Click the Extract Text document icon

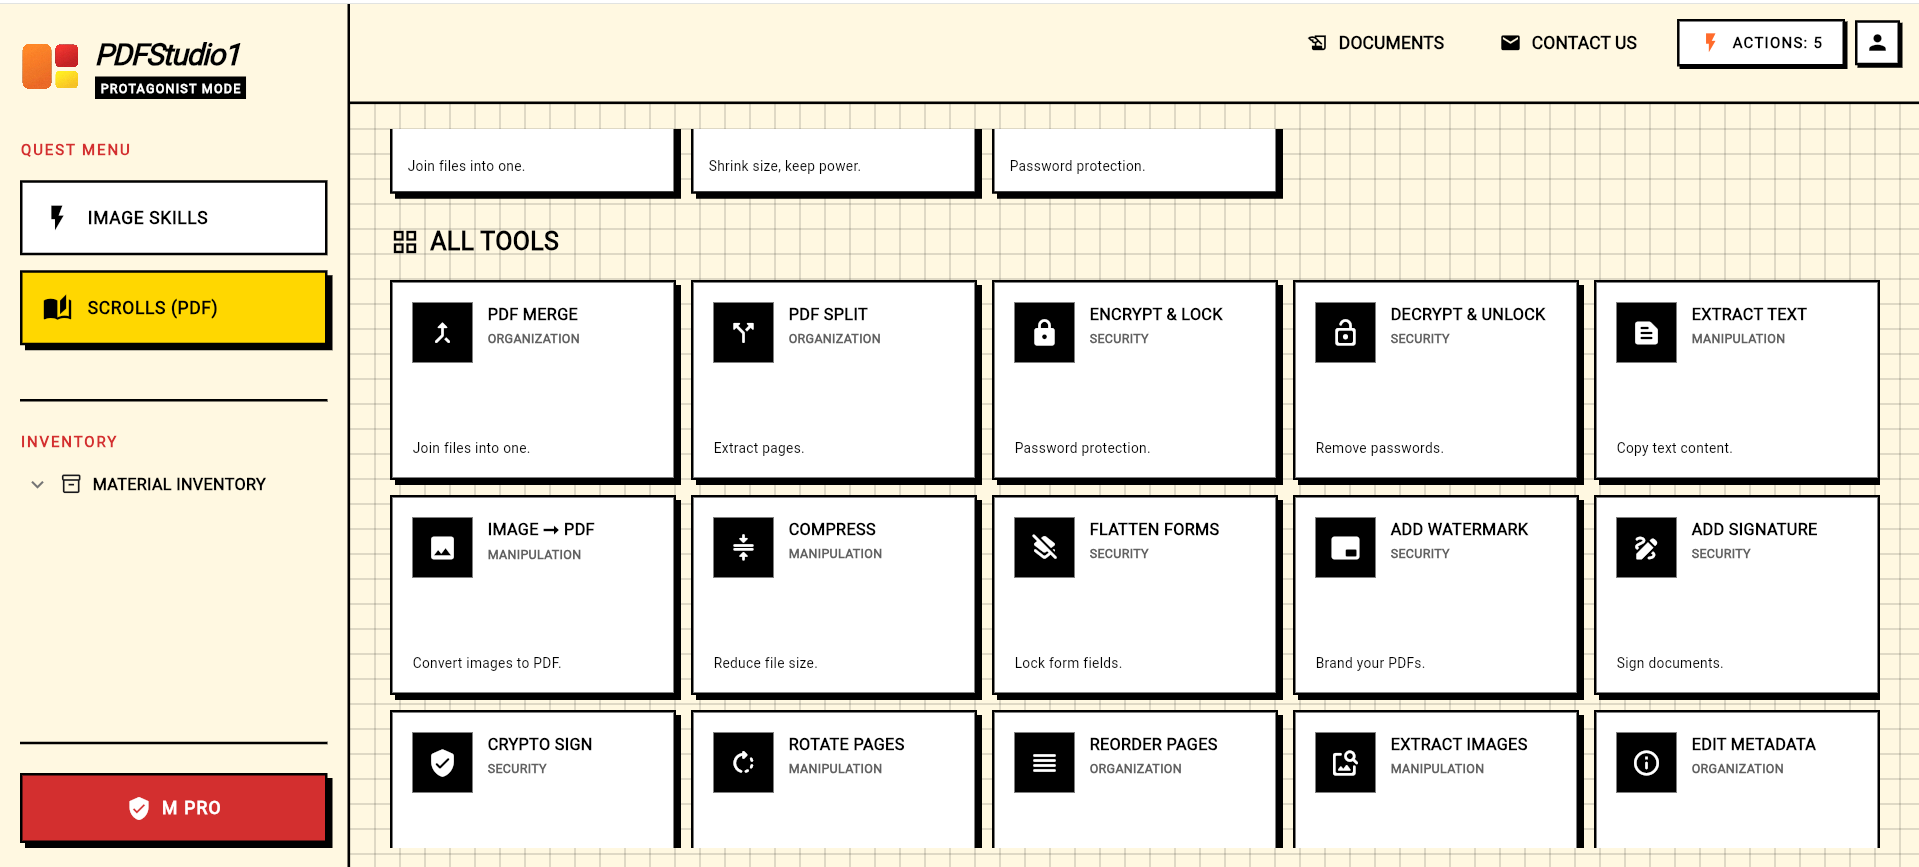point(1646,332)
